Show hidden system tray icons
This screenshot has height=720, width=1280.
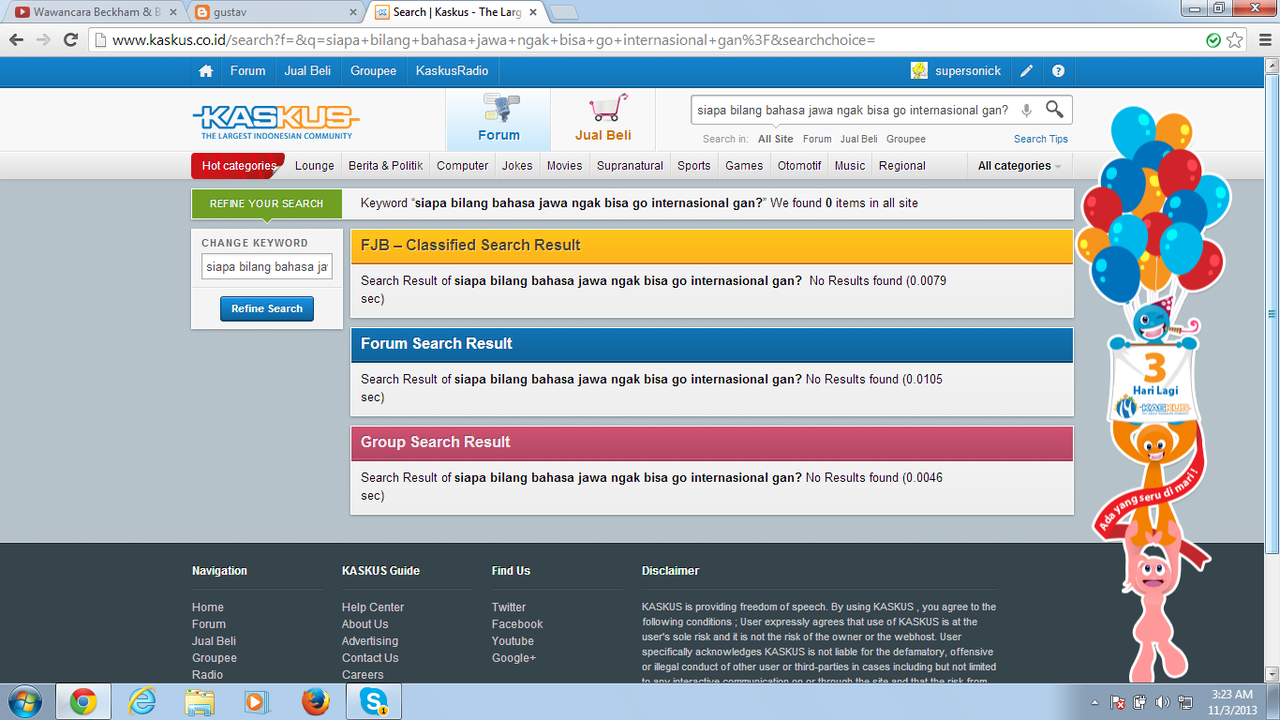(1094, 702)
